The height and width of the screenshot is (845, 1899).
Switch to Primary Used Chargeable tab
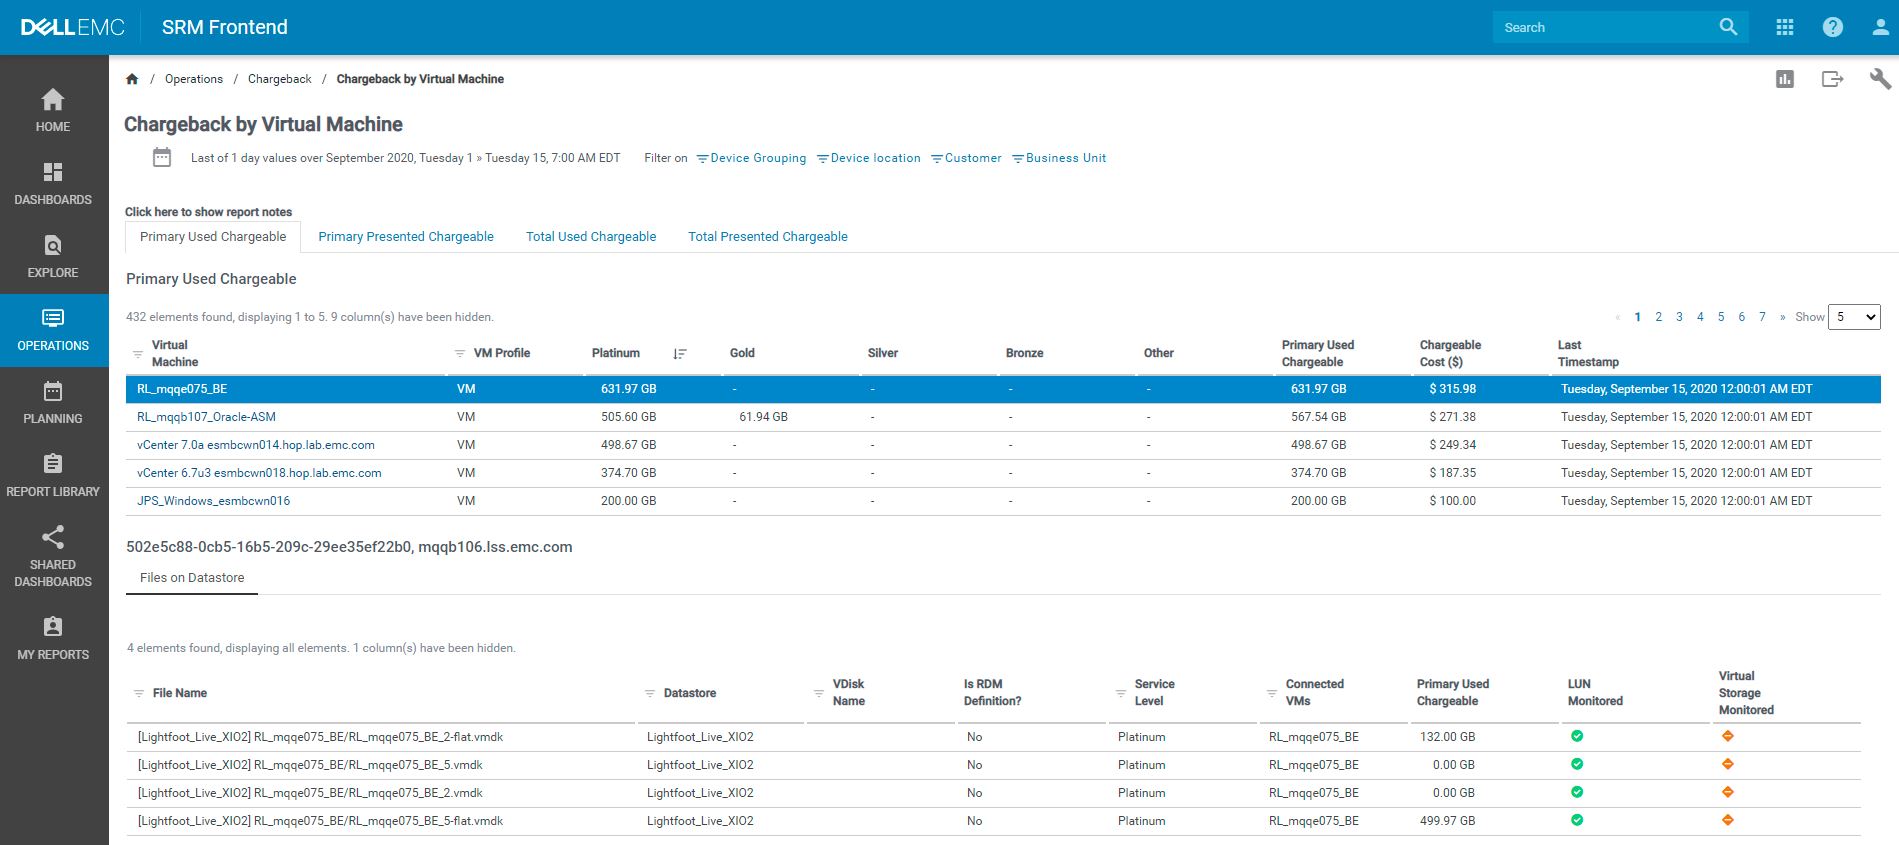pyautogui.click(x=213, y=237)
